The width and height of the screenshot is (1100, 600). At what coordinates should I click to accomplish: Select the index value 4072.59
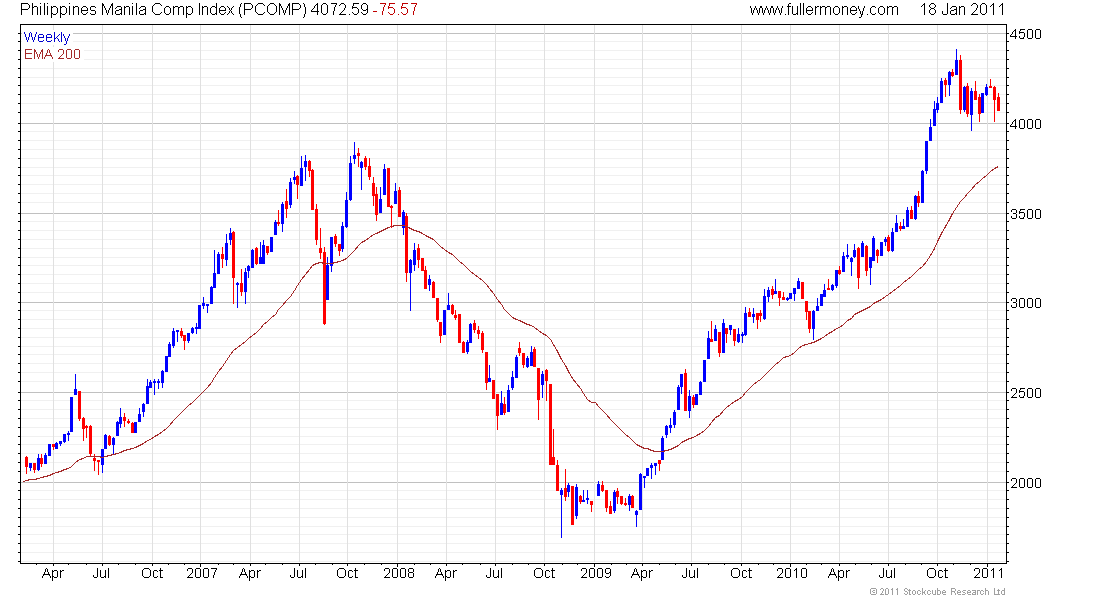click(340, 10)
